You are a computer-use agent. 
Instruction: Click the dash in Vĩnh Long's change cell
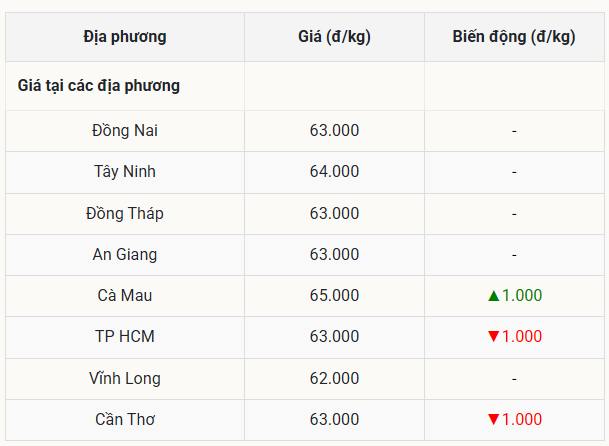click(x=513, y=378)
